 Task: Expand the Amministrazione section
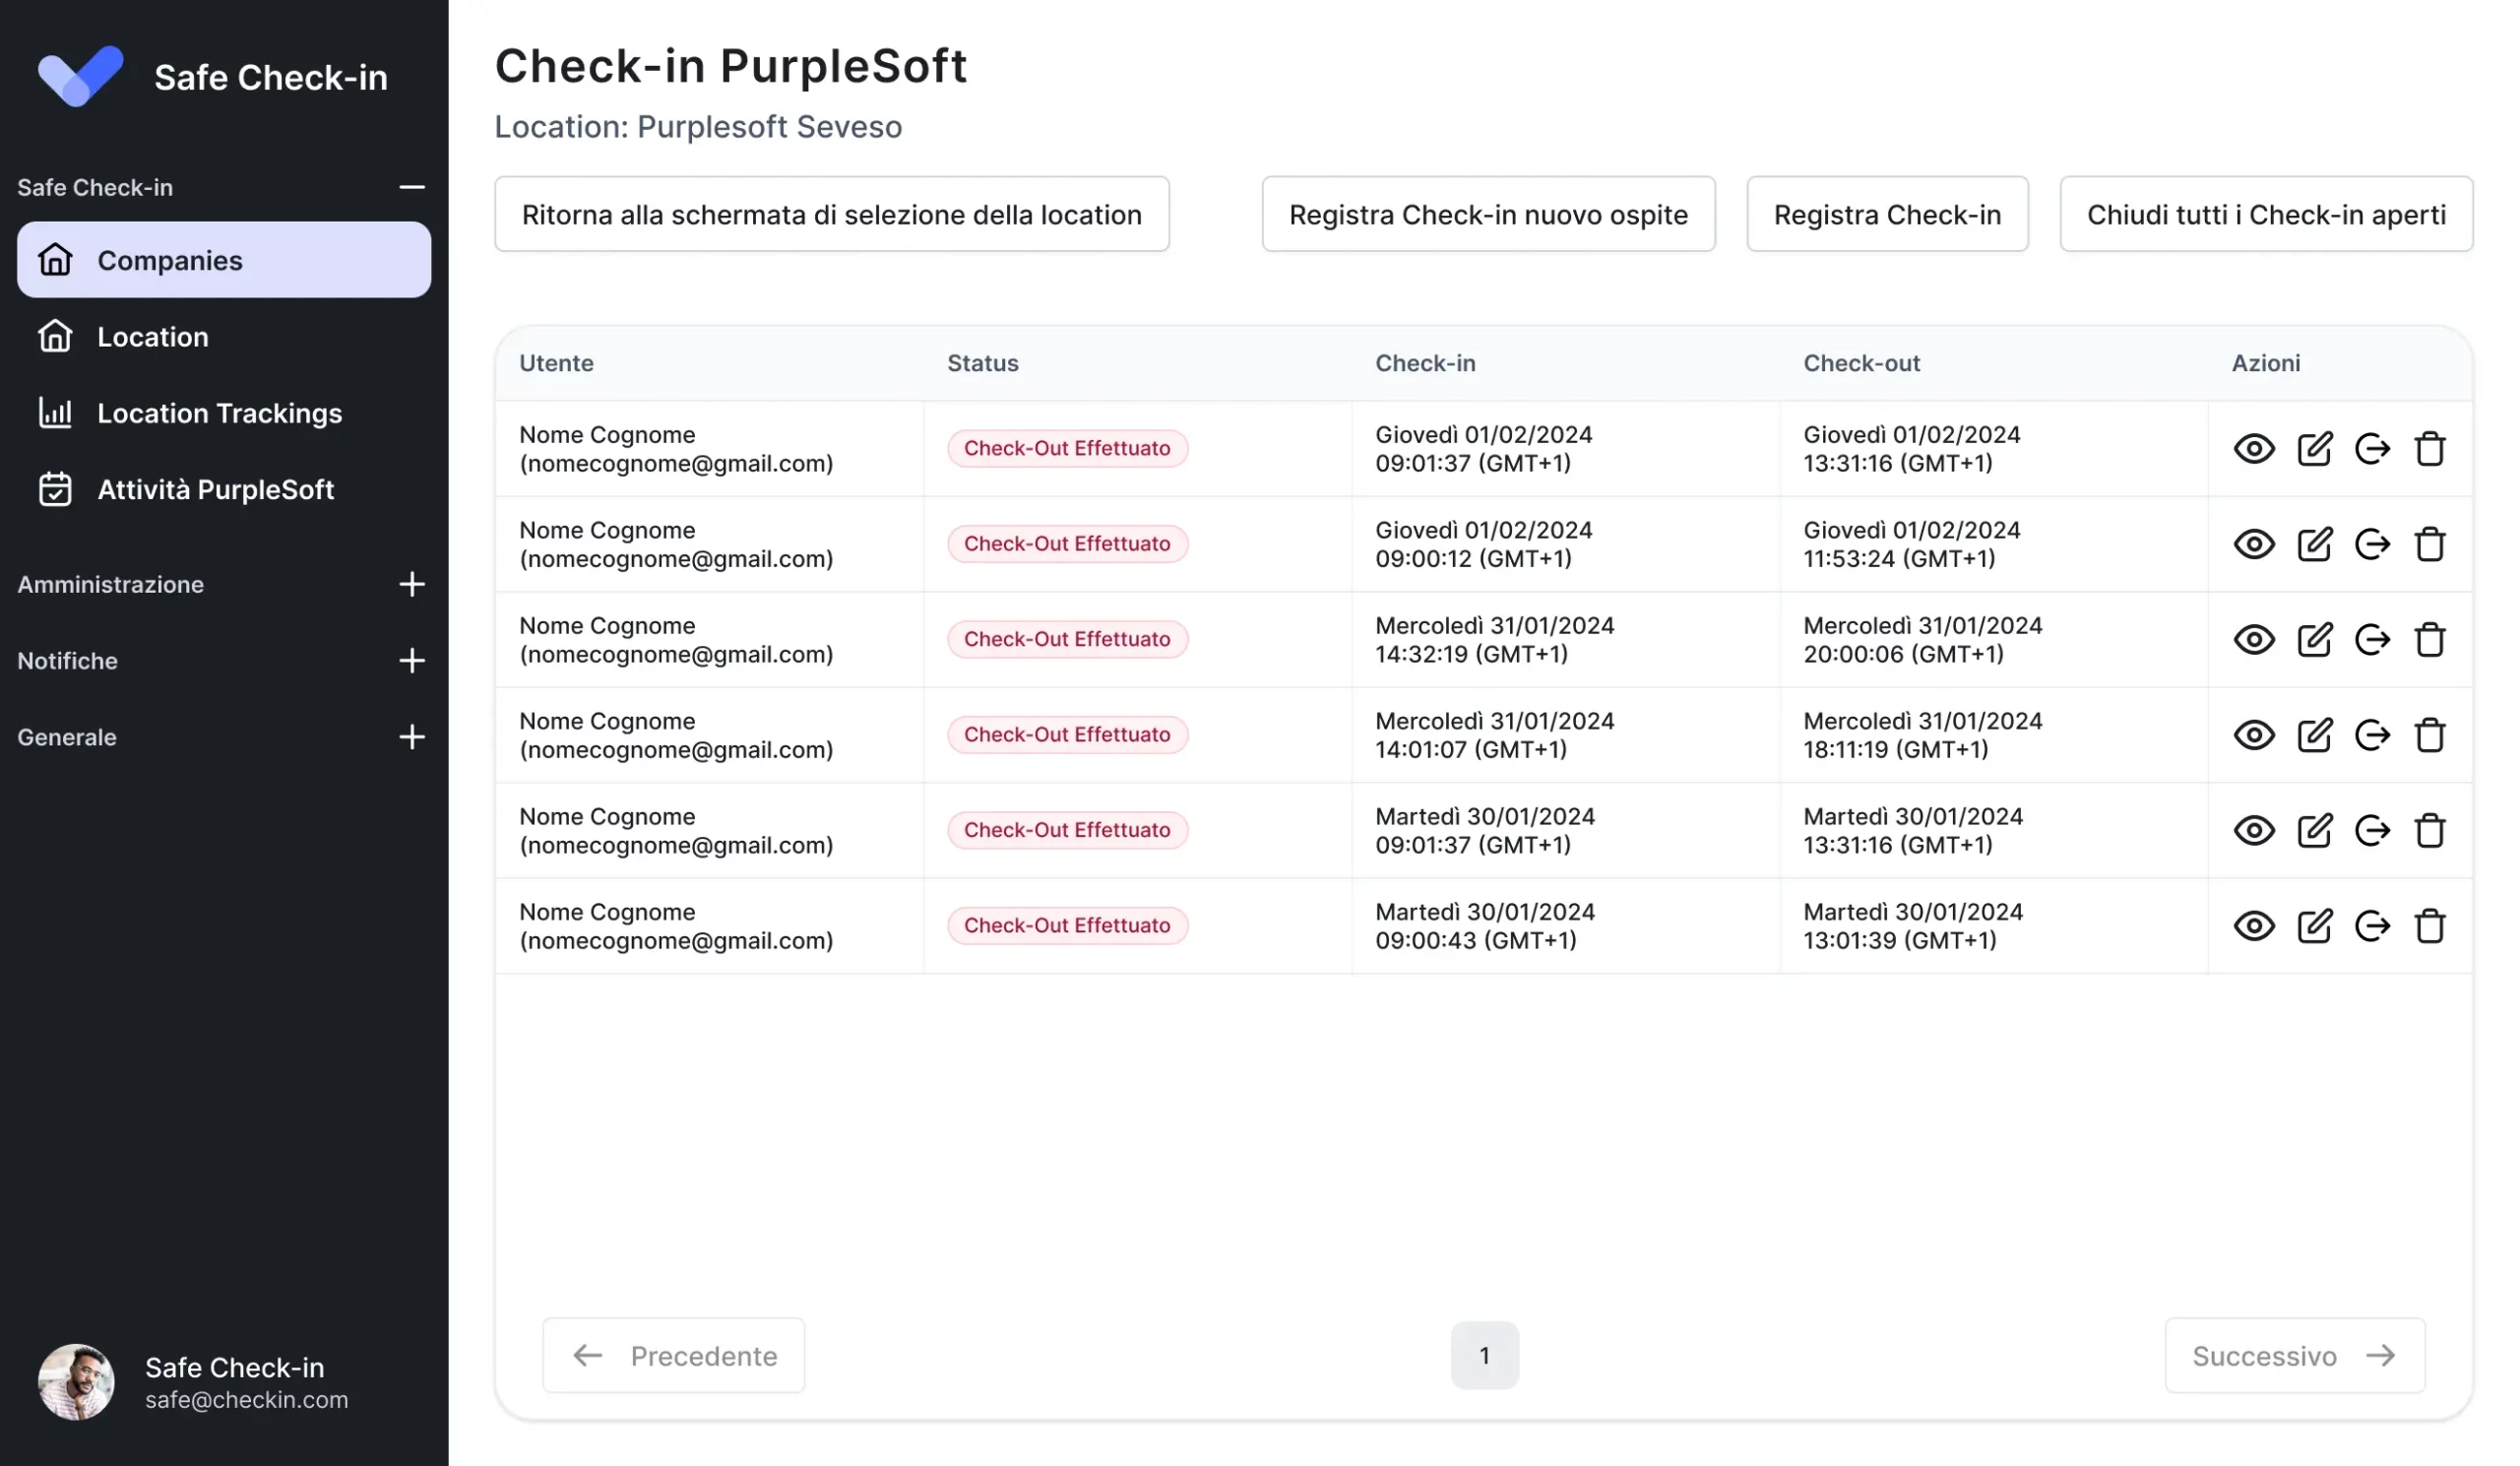[412, 584]
